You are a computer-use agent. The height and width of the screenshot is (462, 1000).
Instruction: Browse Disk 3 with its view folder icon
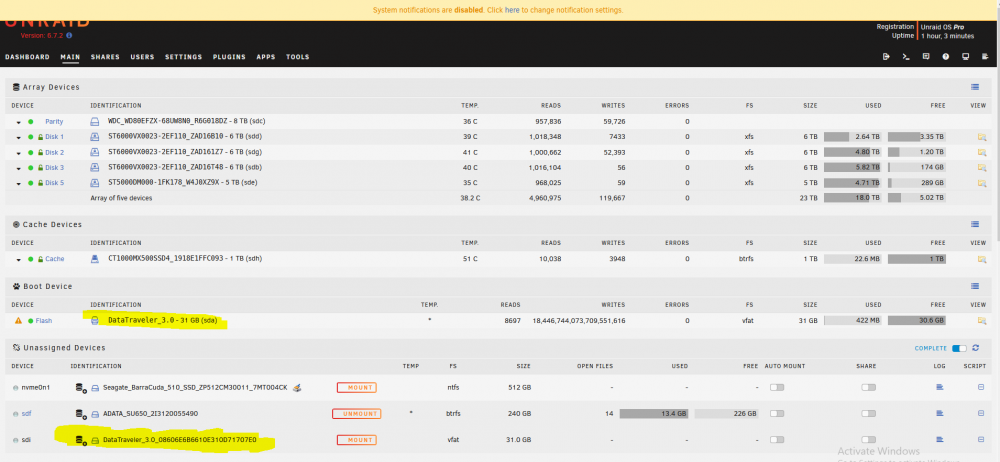pos(982,167)
